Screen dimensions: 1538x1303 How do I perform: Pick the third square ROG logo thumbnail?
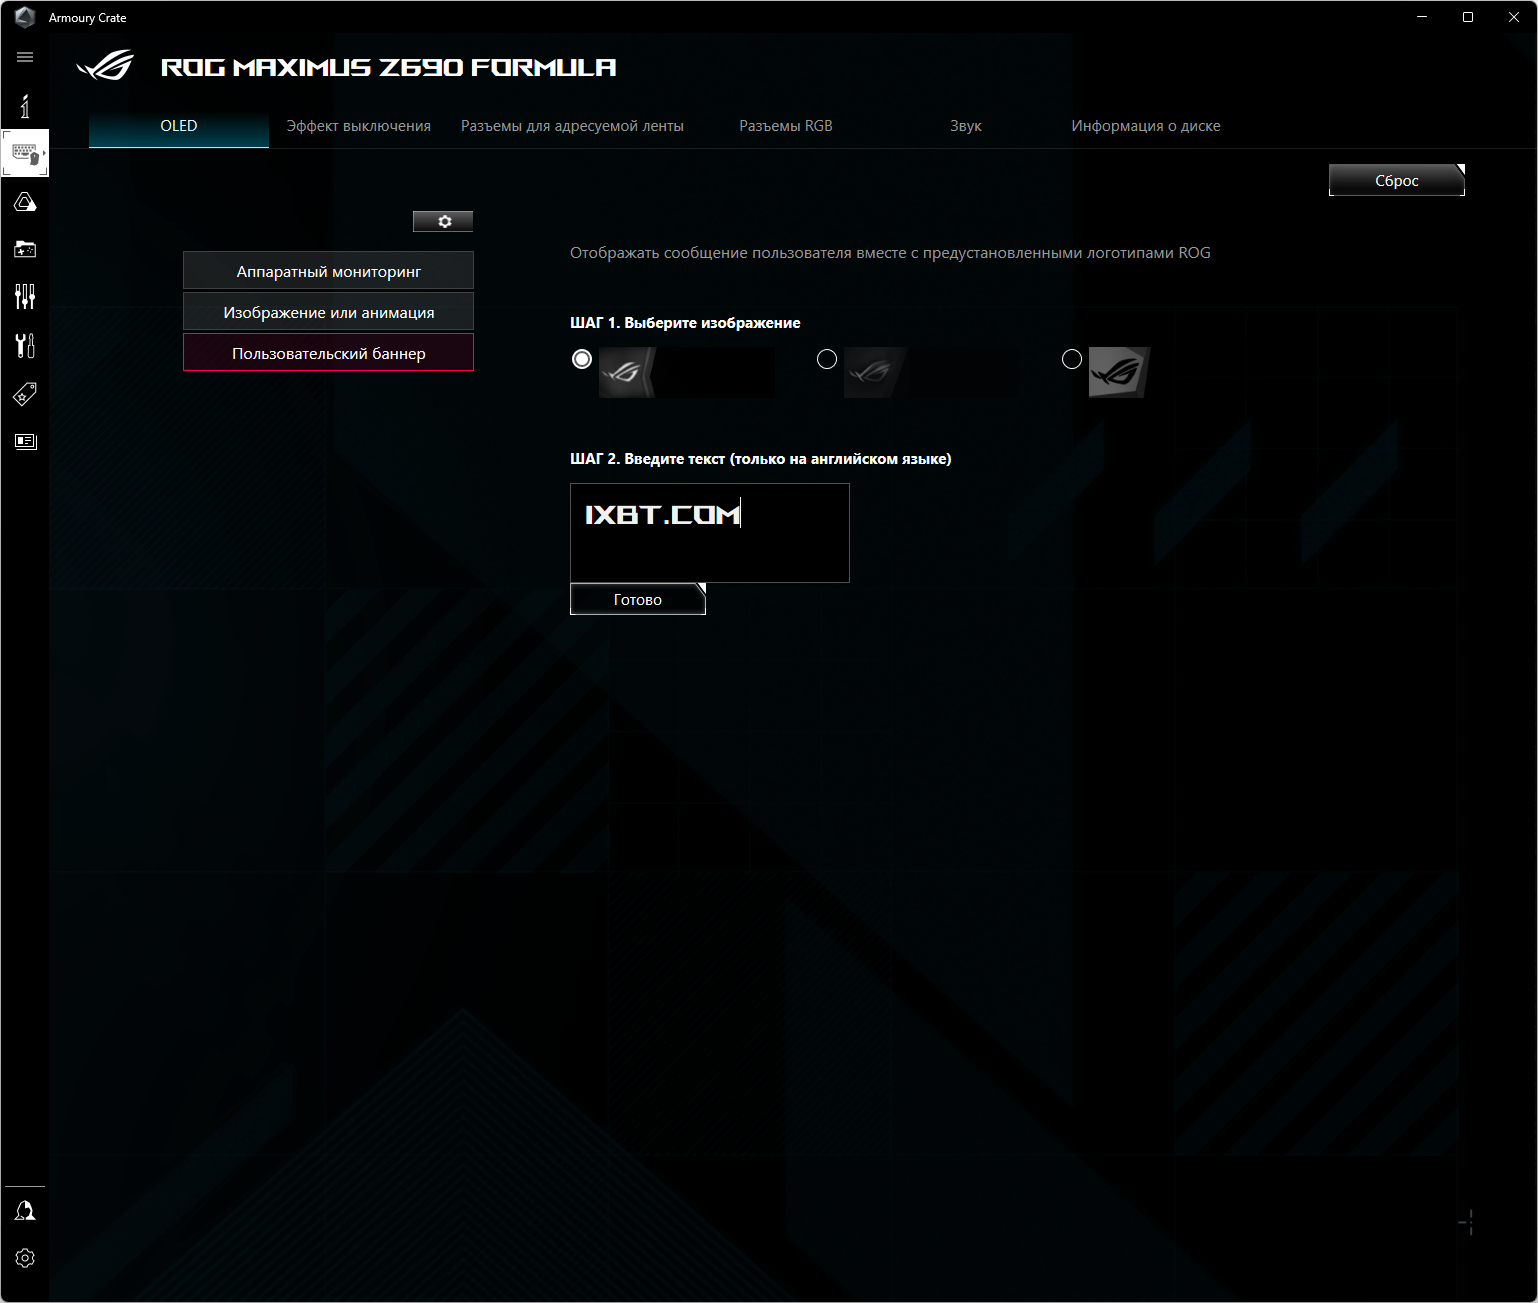tap(1120, 372)
